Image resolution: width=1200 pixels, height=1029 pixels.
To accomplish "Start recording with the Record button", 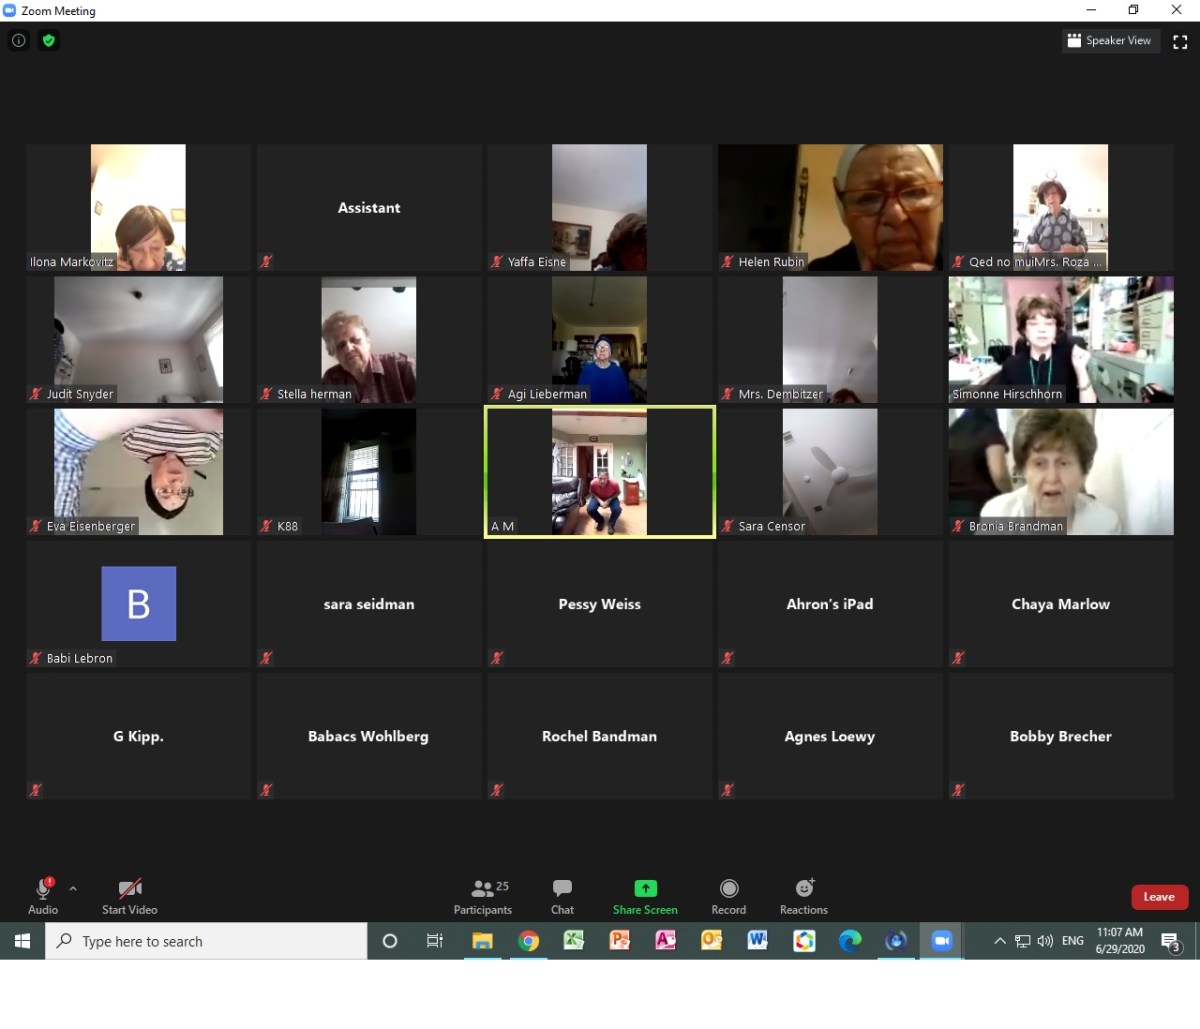I will (x=729, y=896).
